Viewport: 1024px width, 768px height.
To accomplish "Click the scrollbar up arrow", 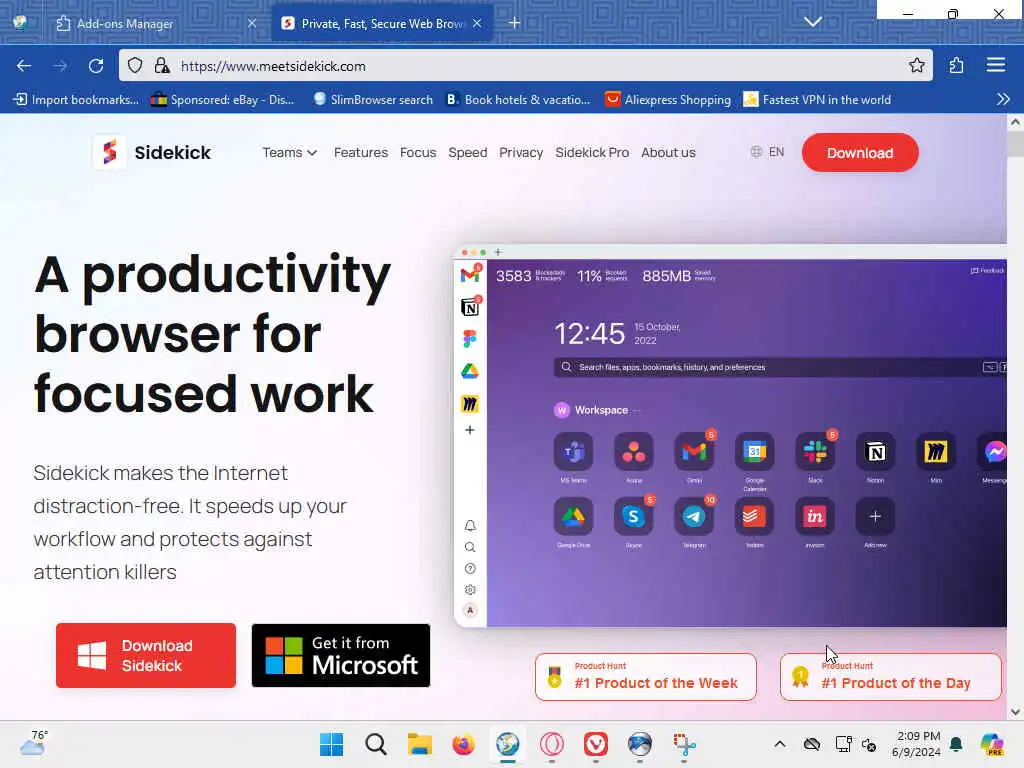I will point(1015,122).
